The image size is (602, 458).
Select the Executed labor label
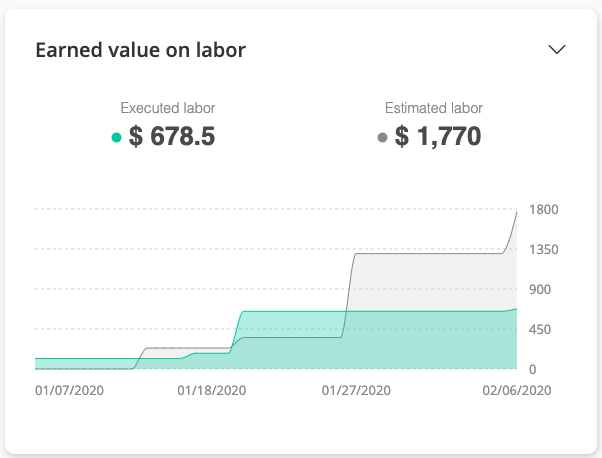[x=167, y=108]
